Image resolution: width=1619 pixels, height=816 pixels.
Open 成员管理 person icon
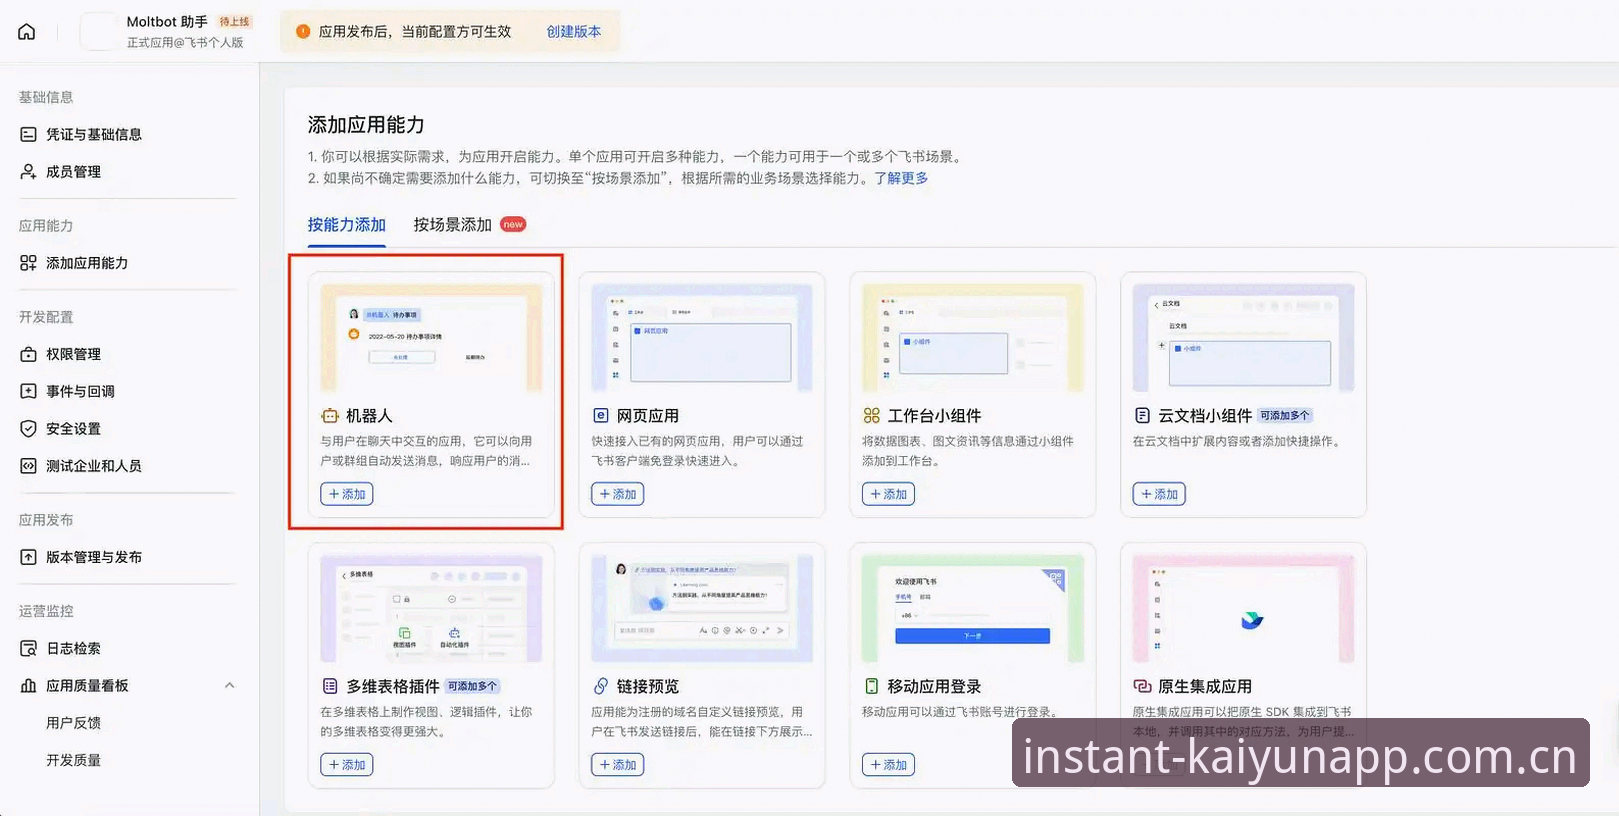pyautogui.click(x=28, y=172)
